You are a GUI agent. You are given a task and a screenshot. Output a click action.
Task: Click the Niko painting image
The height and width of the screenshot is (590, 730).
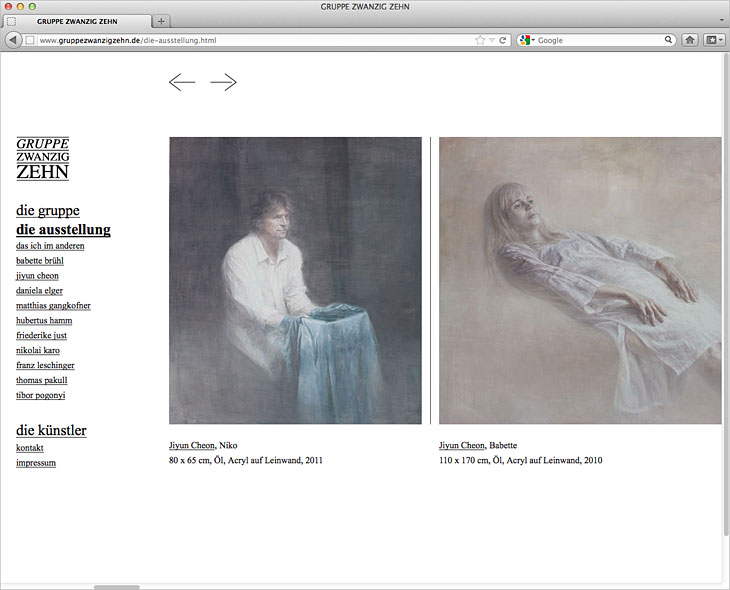click(x=295, y=280)
